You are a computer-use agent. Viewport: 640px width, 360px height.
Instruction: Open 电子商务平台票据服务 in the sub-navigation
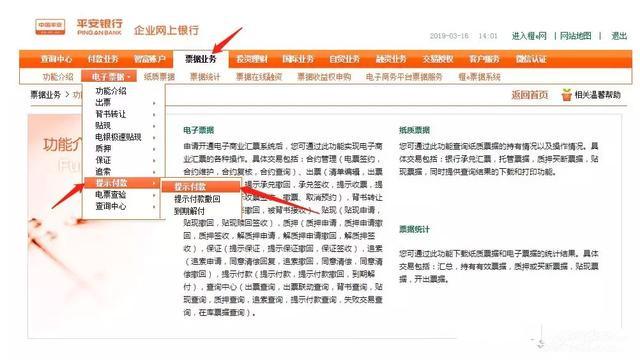pos(404,76)
